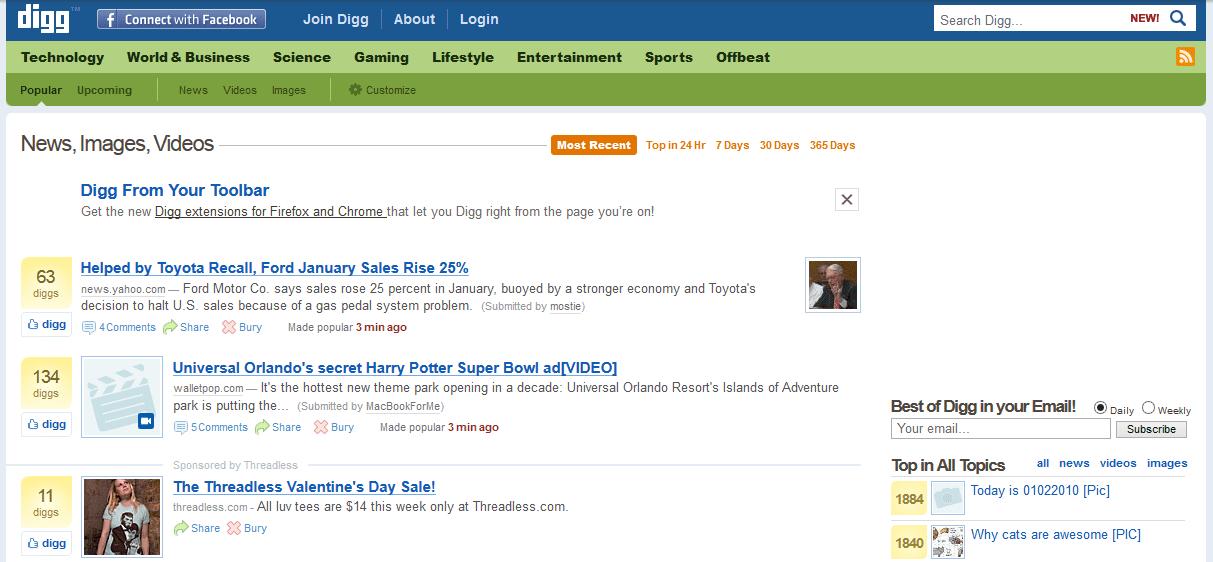
Task: Open 'Why cats are awesome [PIC]' link
Action: [x=1056, y=534]
